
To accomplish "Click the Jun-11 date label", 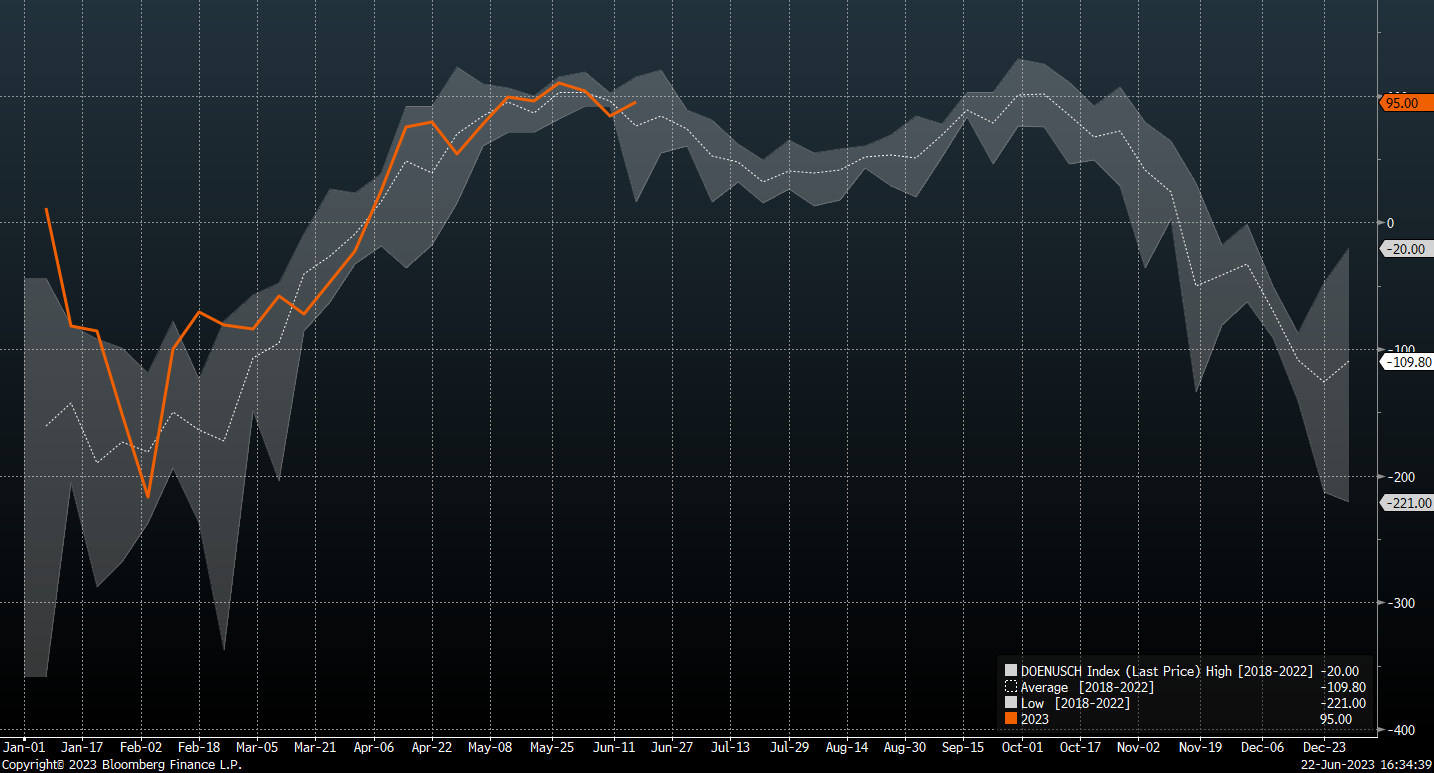I will 613,747.
